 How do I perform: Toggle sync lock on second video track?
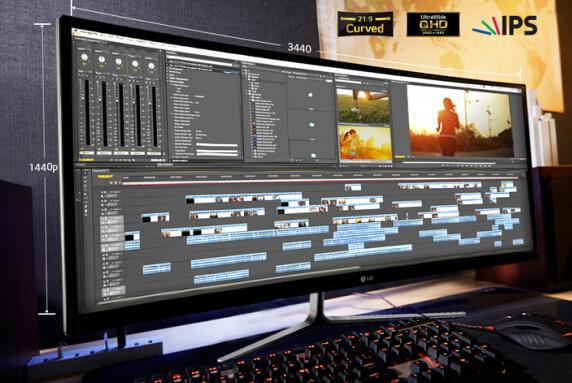click(x=106, y=201)
